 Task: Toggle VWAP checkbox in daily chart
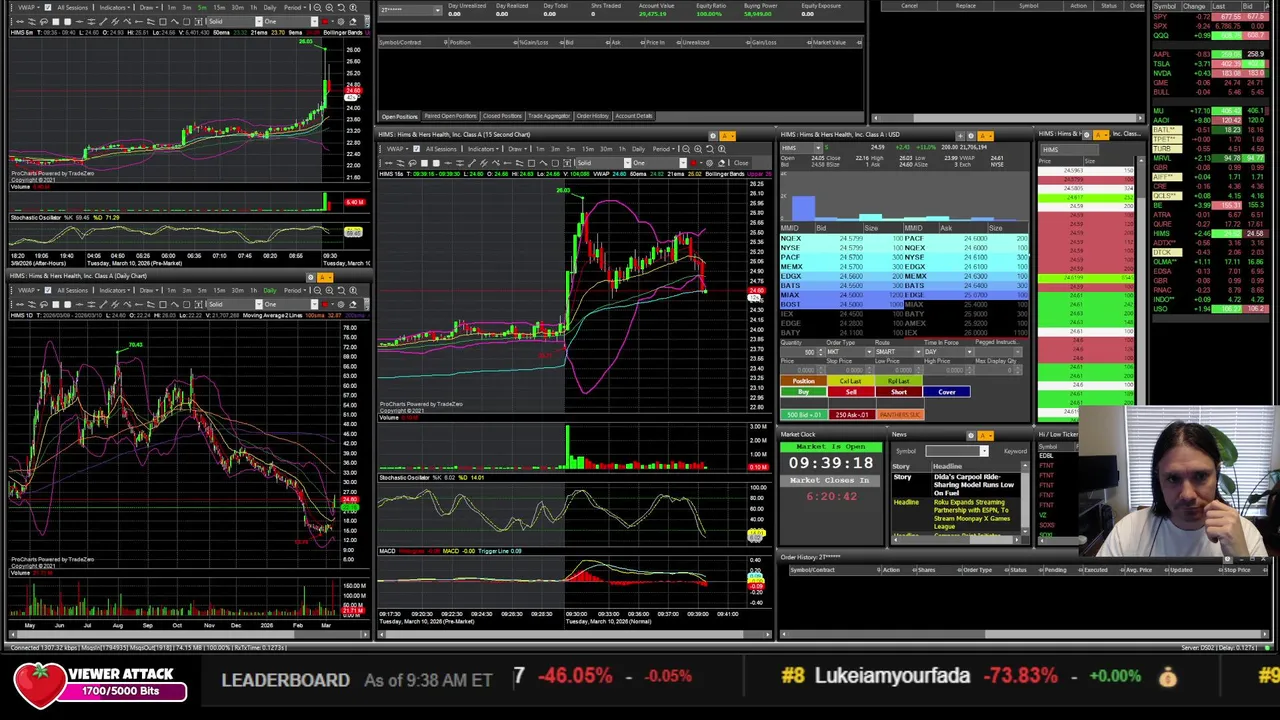(48, 290)
